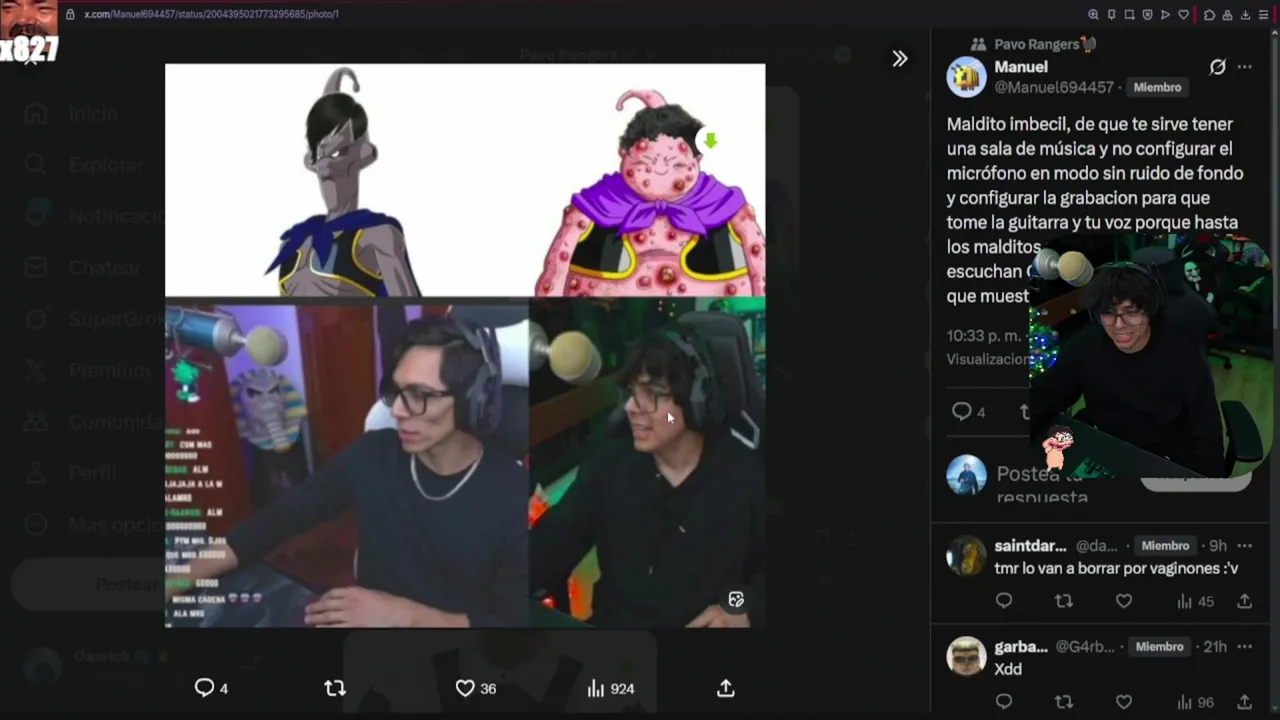
Task: Click the 'Xdd' reply text
Action: 1008,669
